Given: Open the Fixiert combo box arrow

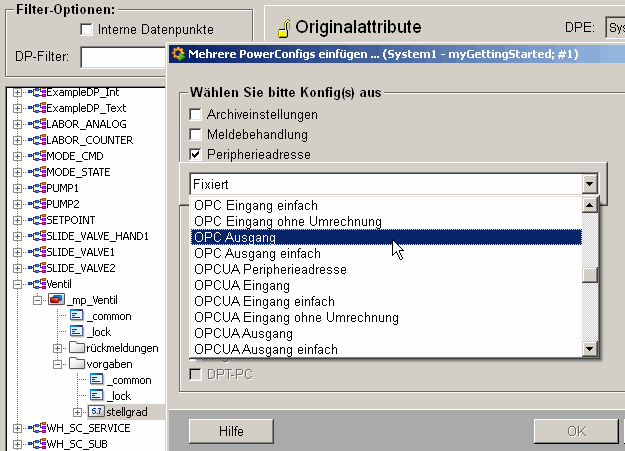Looking at the screenshot, I should coord(590,185).
